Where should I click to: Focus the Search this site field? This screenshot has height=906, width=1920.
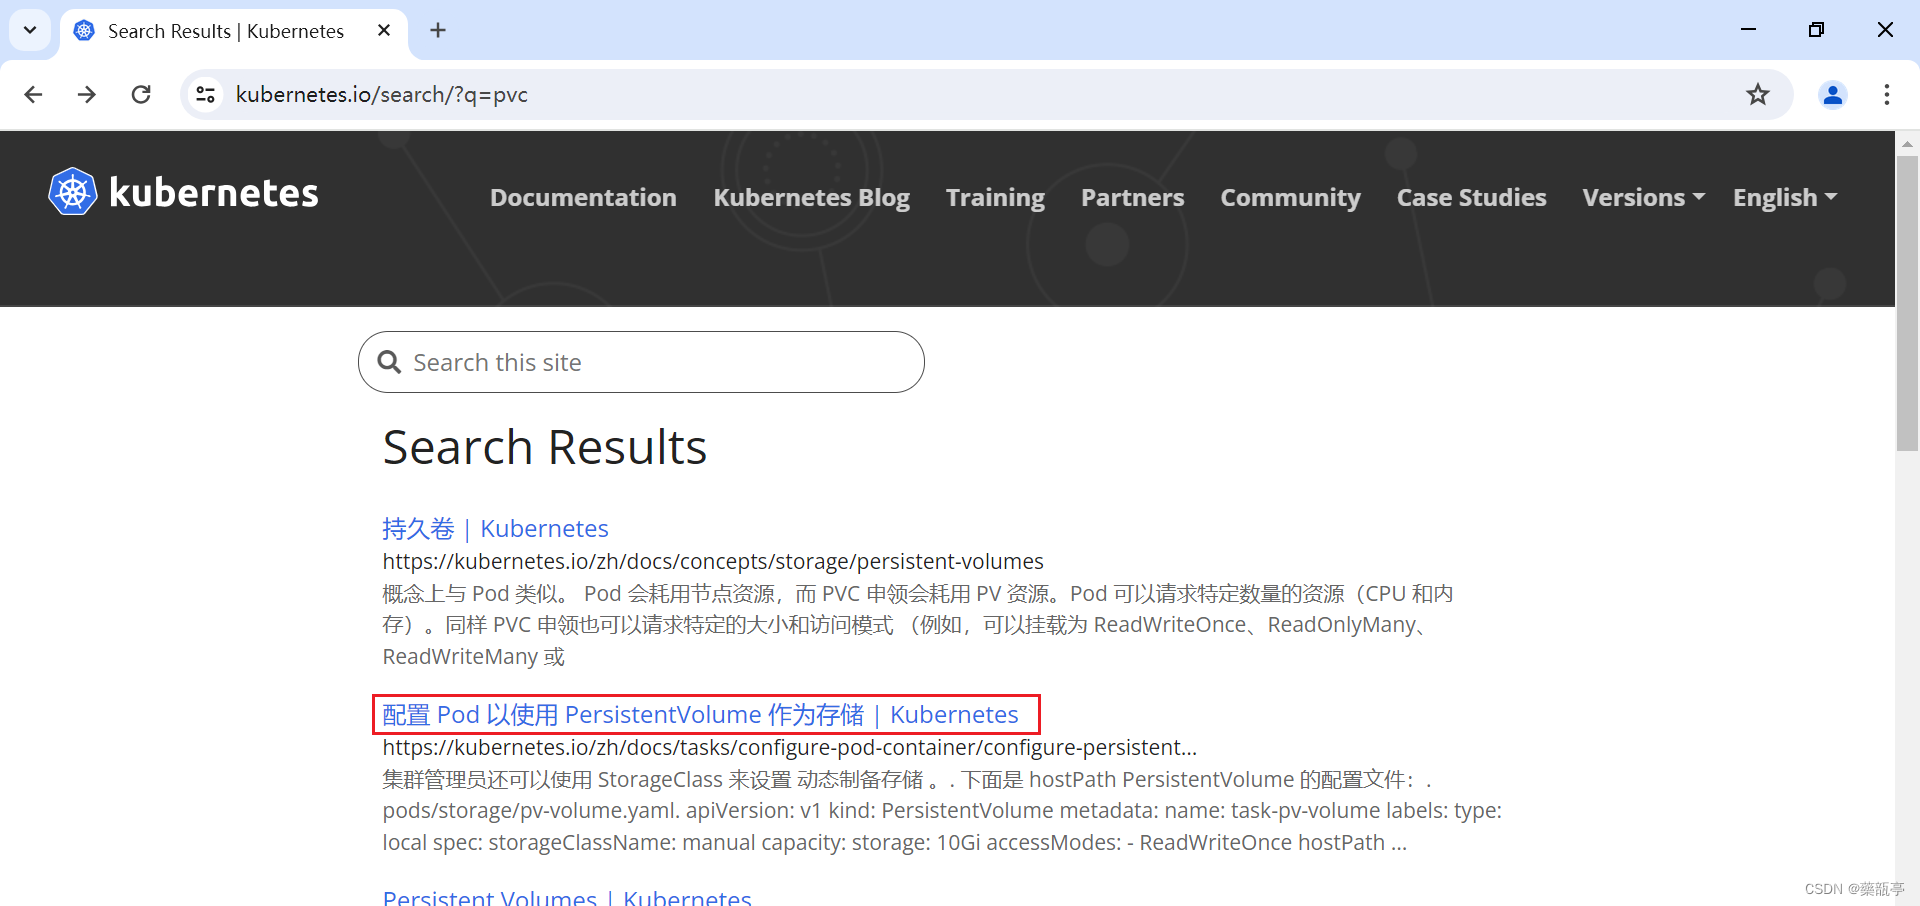pyautogui.click(x=641, y=362)
